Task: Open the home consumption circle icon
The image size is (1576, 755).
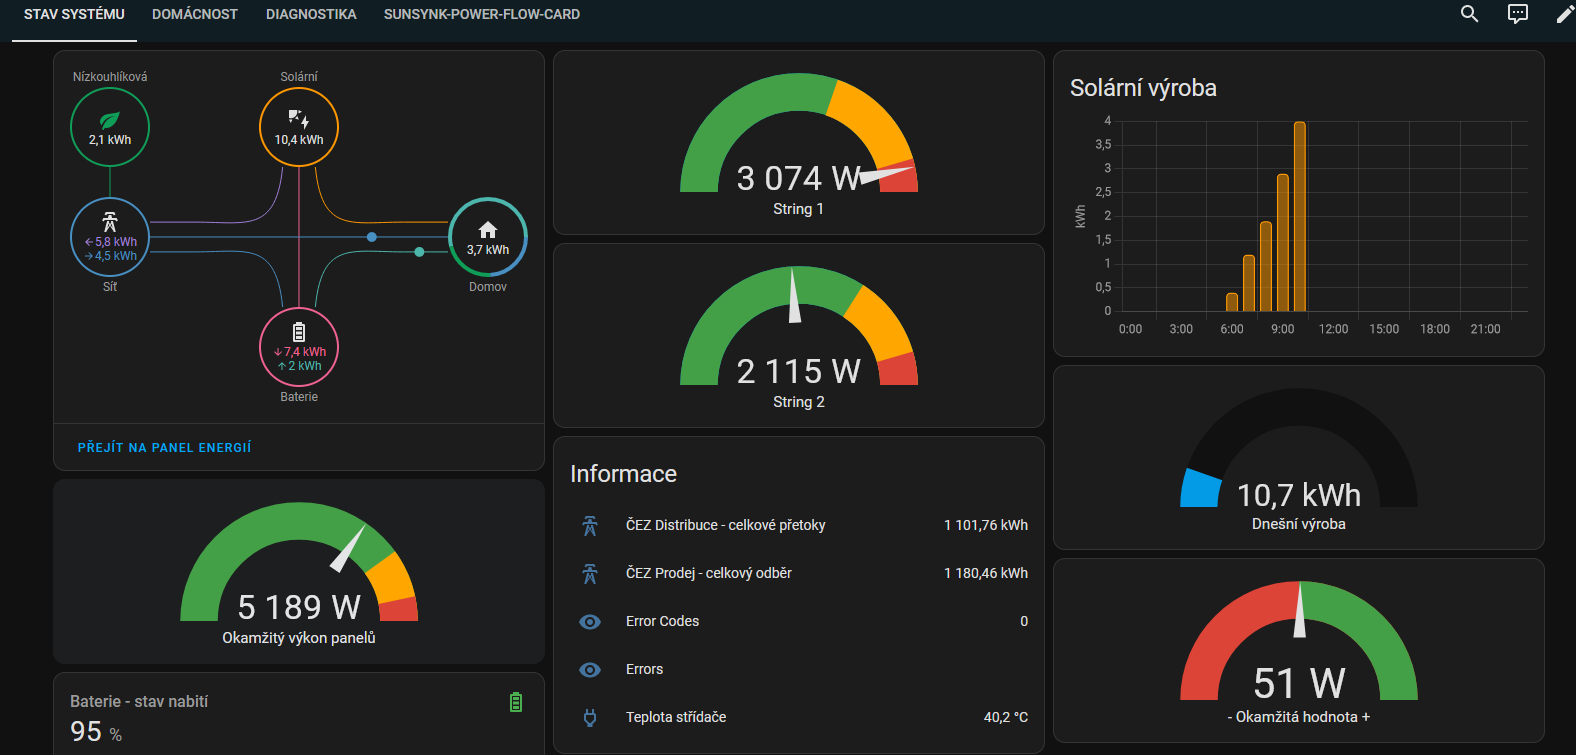Action: (488, 237)
